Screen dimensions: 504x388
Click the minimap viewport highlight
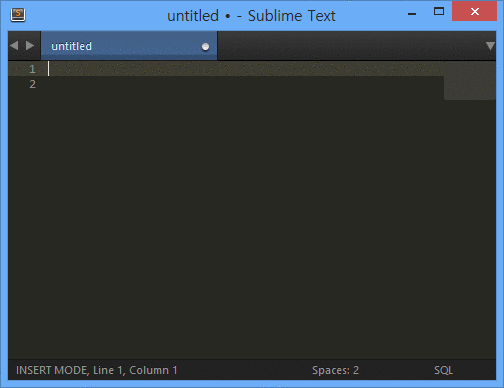(470, 81)
